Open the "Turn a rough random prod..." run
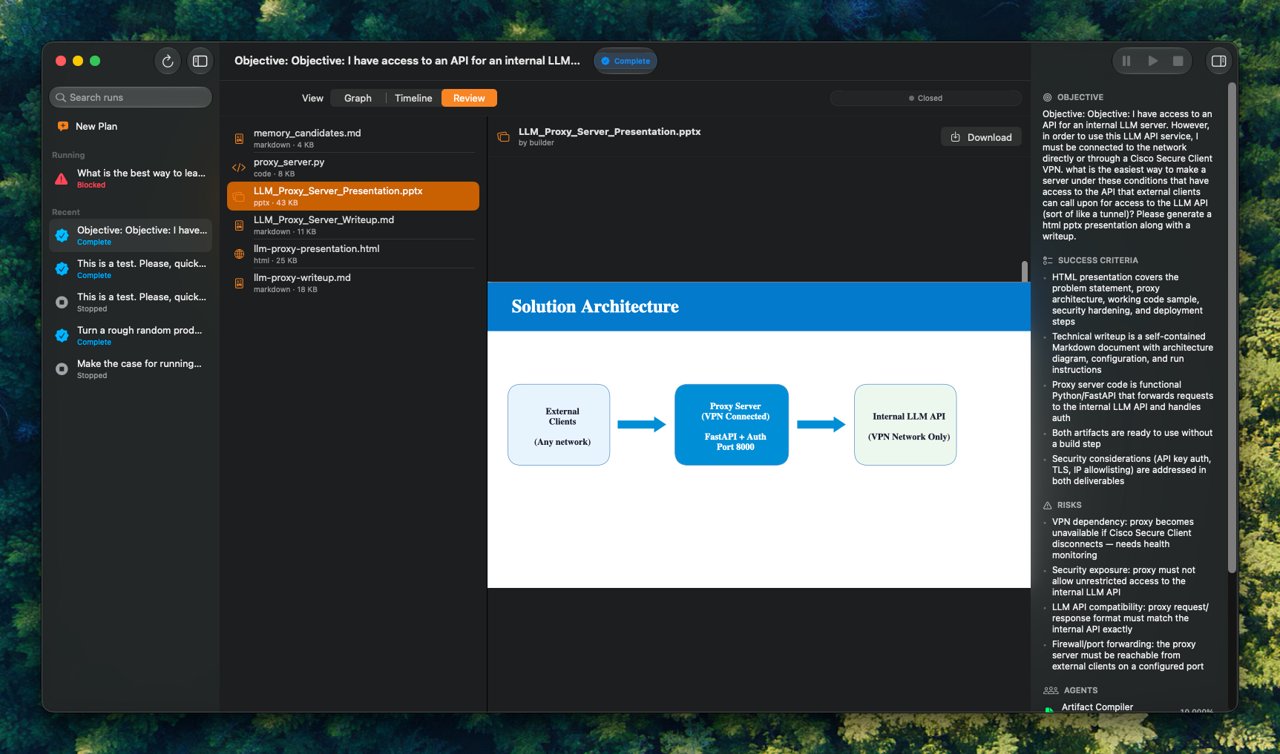The width and height of the screenshot is (1280, 754). pyautogui.click(x=131, y=335)
